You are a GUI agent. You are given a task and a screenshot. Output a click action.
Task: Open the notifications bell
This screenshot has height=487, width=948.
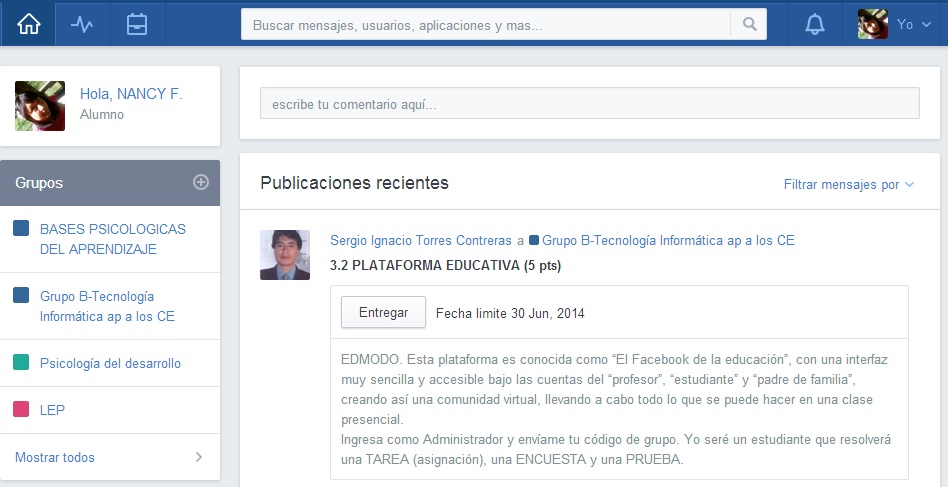(814, 25)
